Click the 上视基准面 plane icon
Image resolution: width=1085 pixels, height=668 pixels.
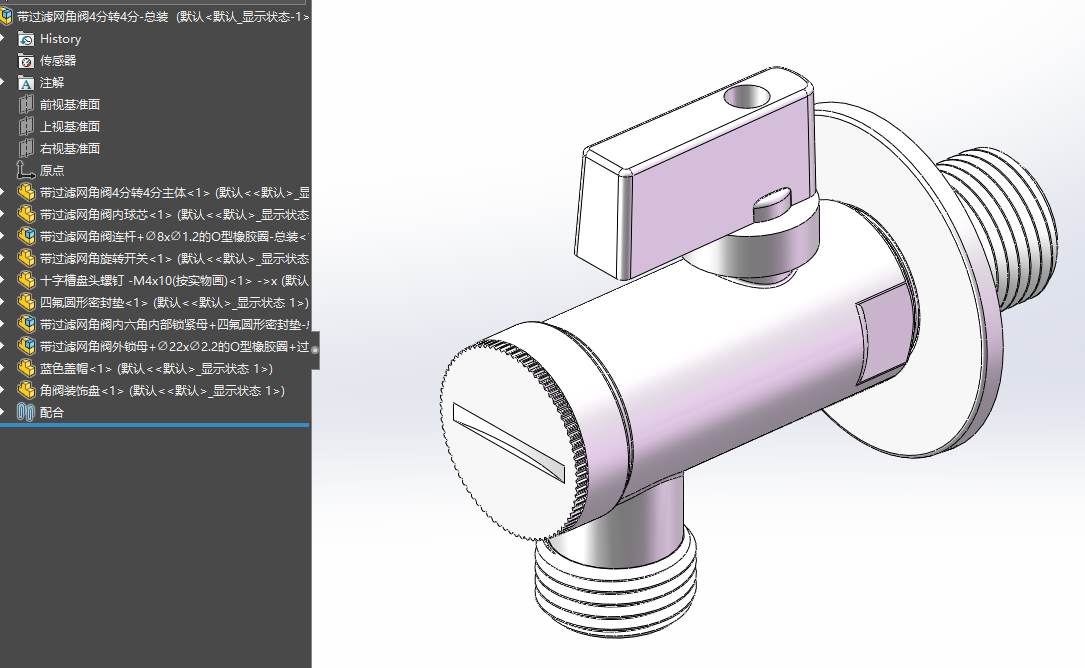[x=26, y=127]
